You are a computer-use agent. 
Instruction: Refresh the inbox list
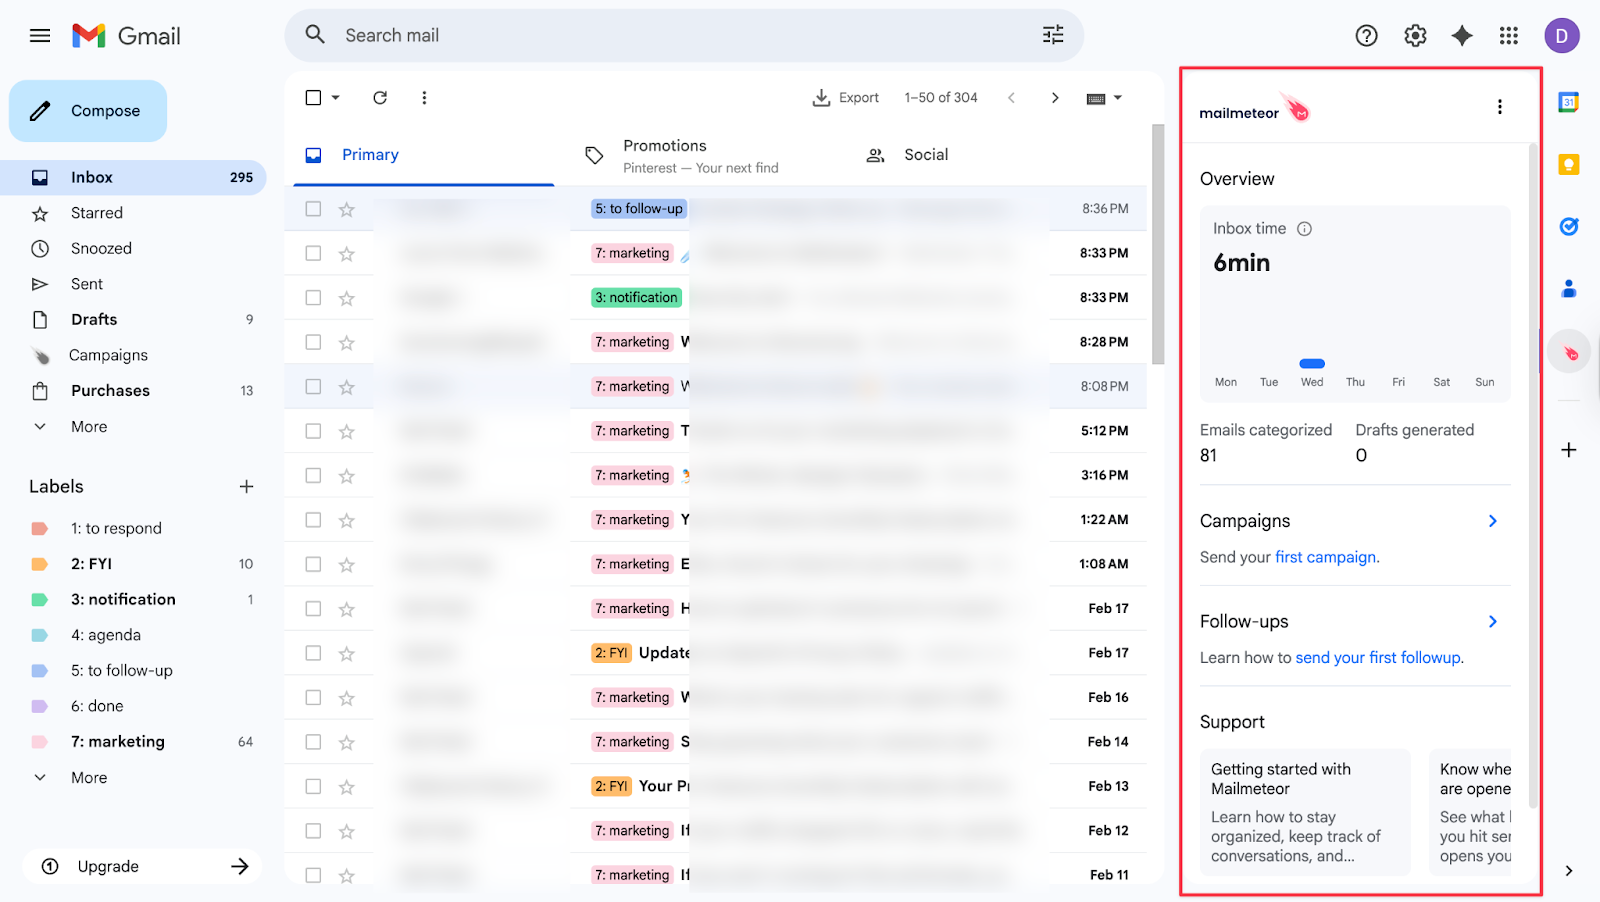tap(380, 97)
